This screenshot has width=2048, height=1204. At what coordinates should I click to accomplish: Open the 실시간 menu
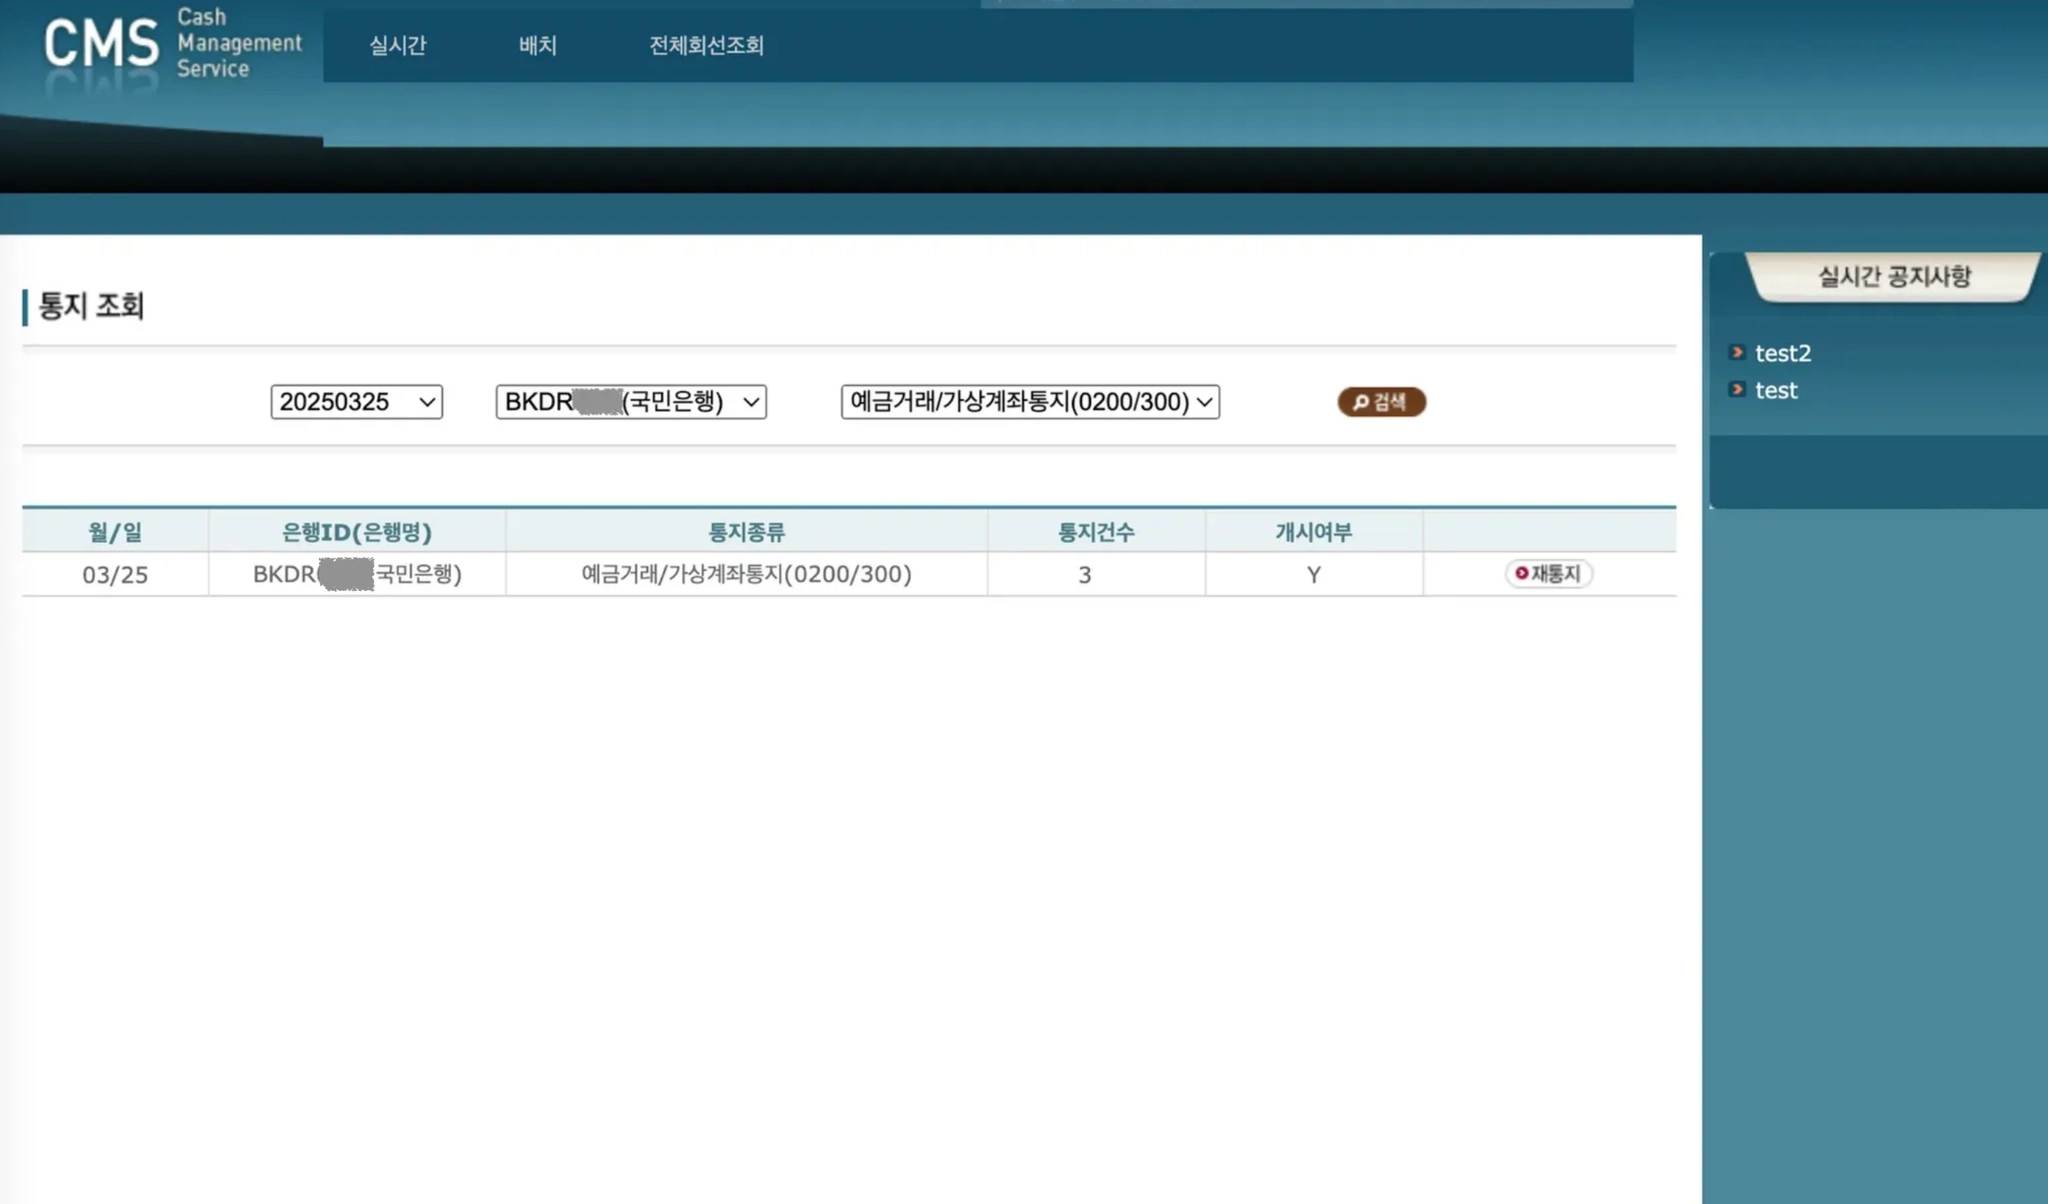(x=398, y=45)
